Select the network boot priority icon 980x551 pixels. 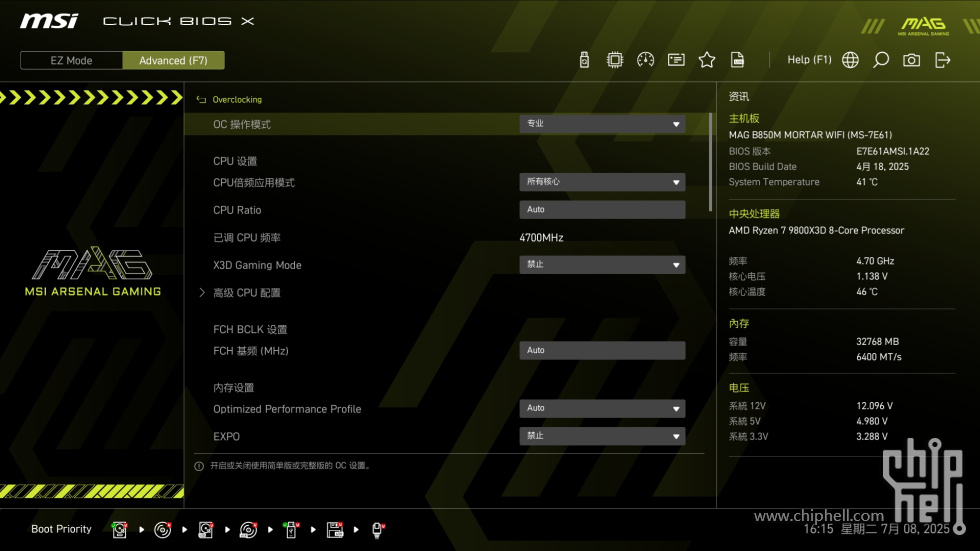tap(378, 530)
